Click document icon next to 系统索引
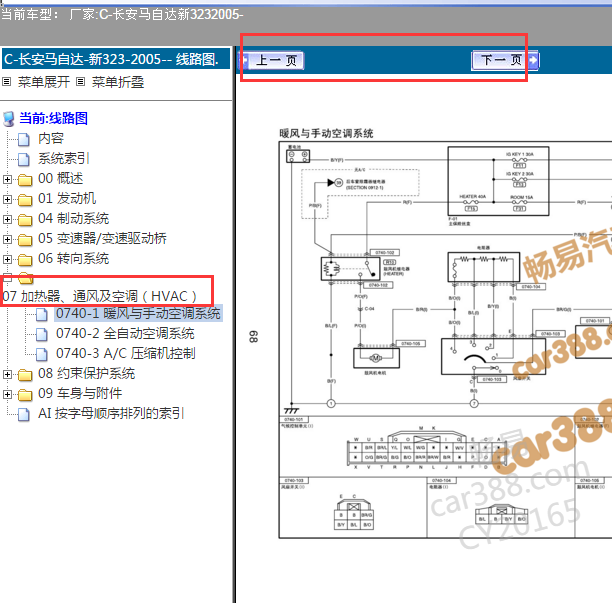612x603 pixels. click(24, 159)
